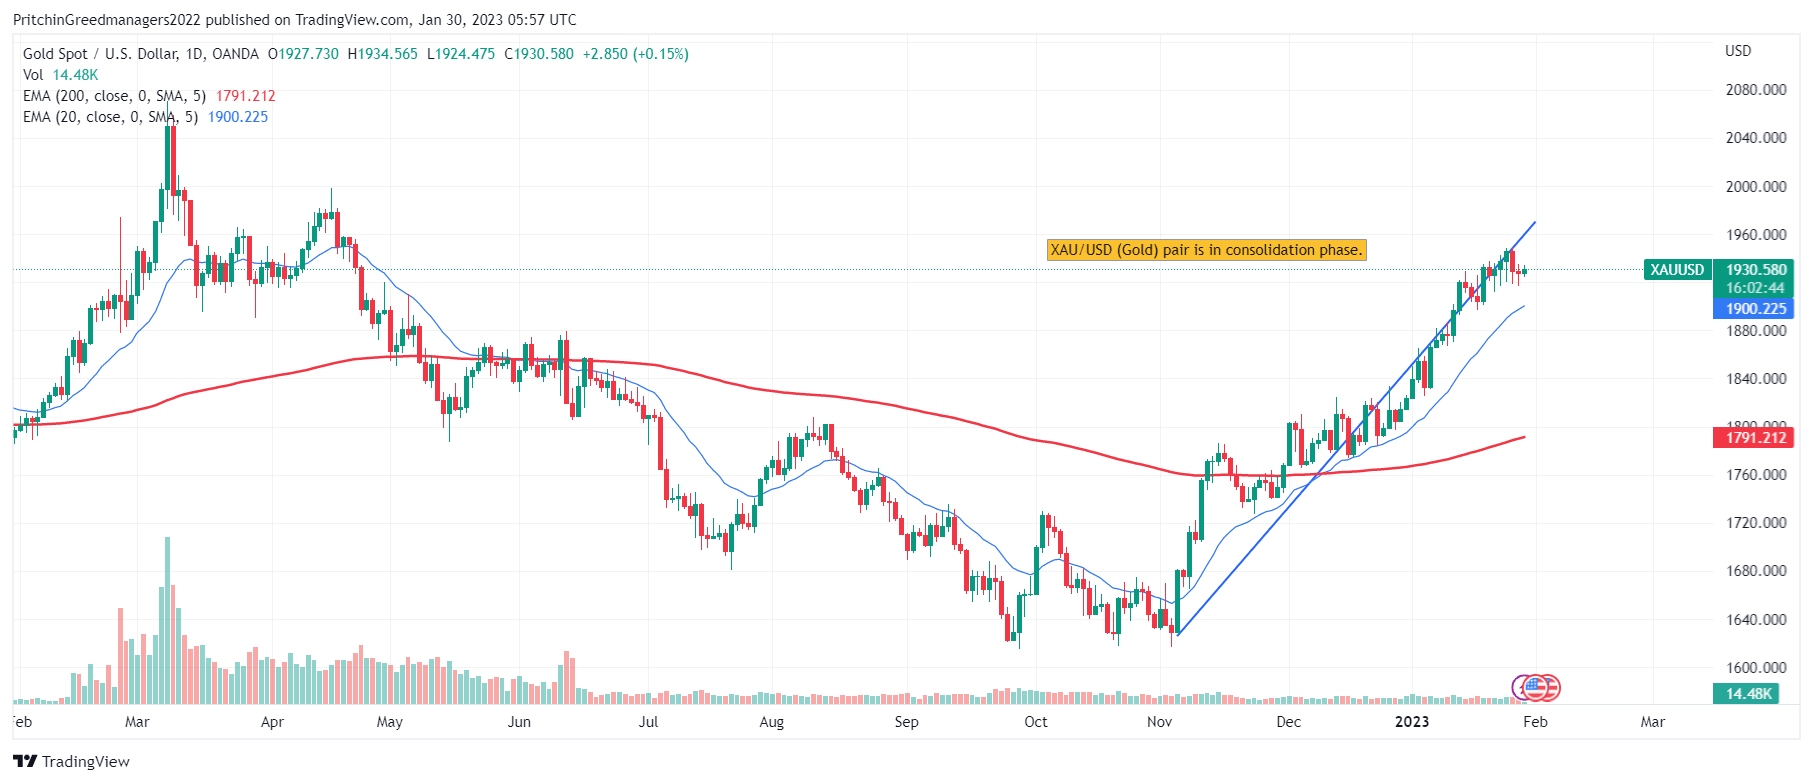This screenshot has width=1813, height=783.
Task: Click the Dec label on time axis
Action: 1289,722
